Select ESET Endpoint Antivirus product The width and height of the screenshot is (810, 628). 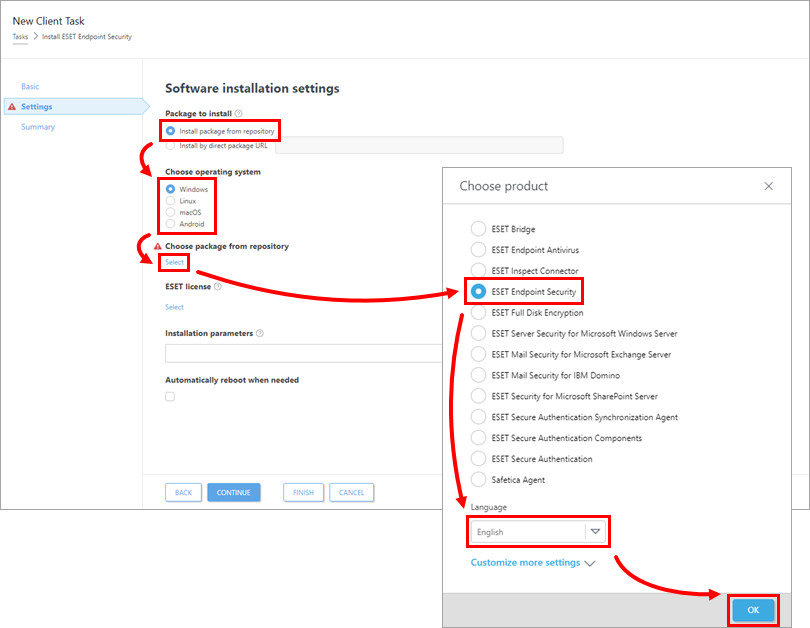point(478,249)
